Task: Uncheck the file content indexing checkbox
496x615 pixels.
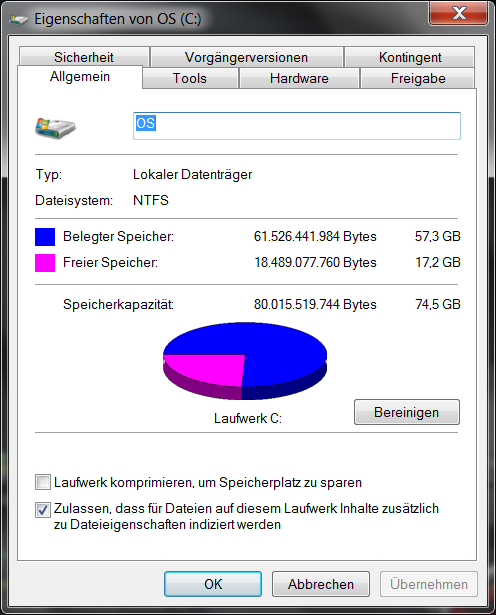Action: pos(43,509)
